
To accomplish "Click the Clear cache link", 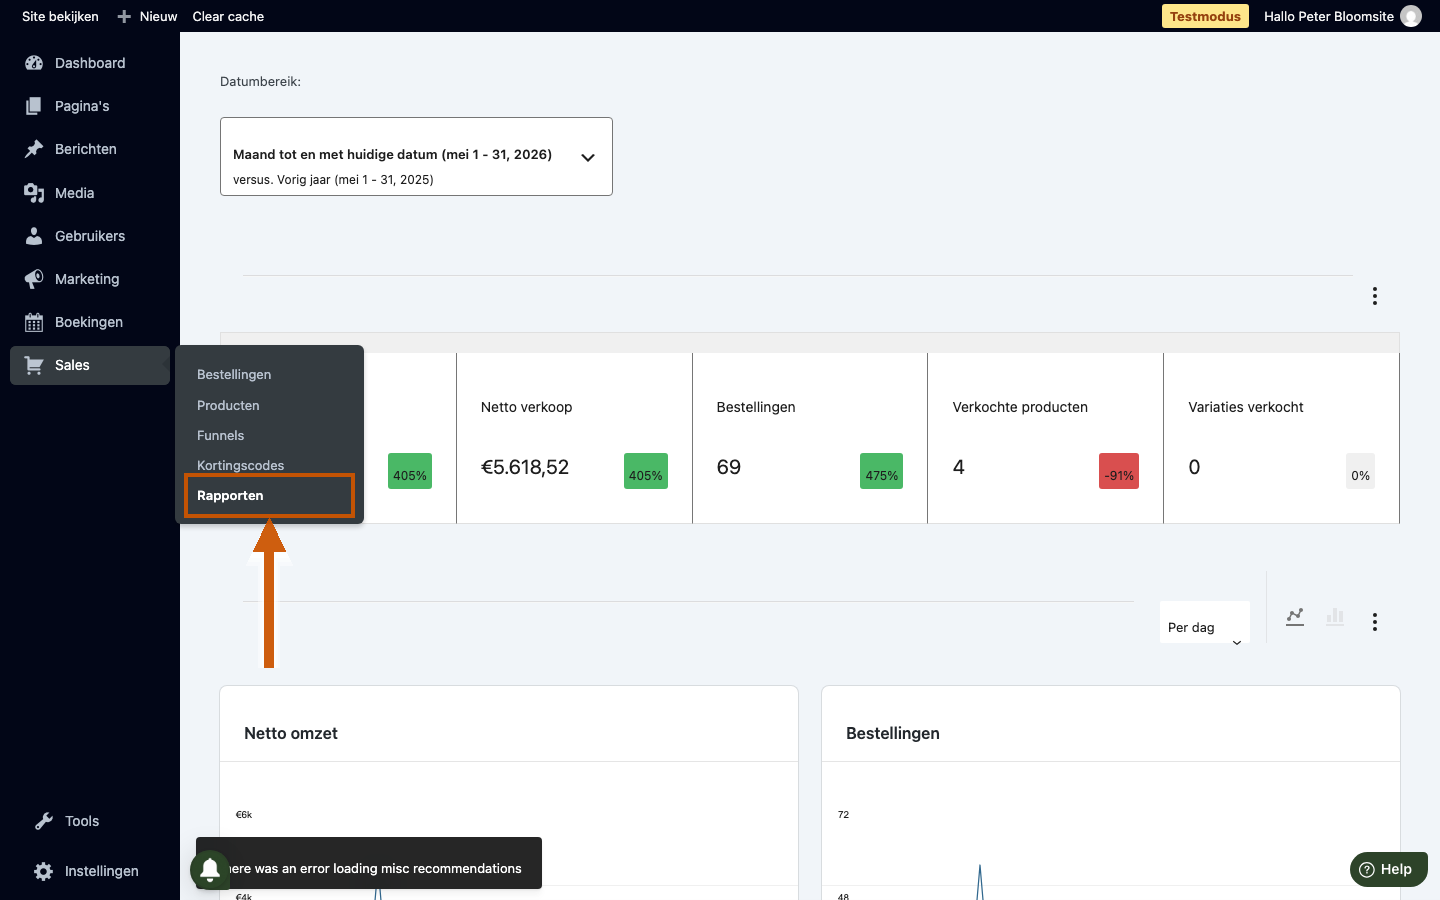I will [x=228, y=16].
